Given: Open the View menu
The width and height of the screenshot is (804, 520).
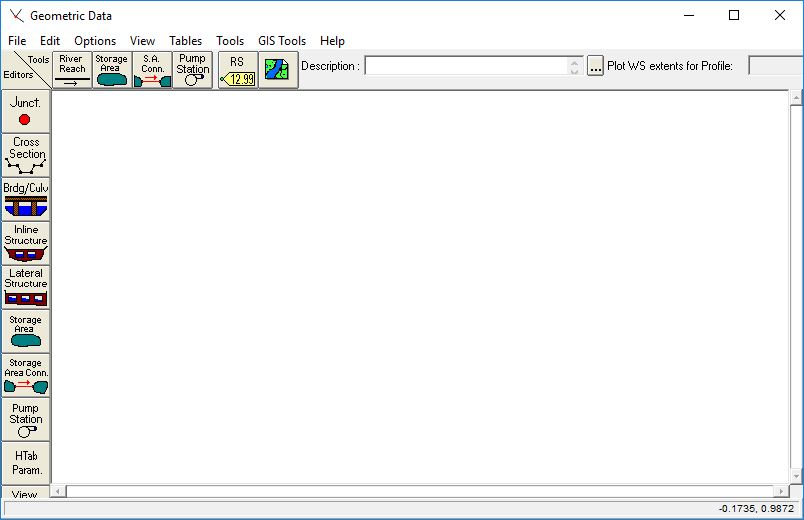Looking at the screenshot, I should click(x=142, y=41).
